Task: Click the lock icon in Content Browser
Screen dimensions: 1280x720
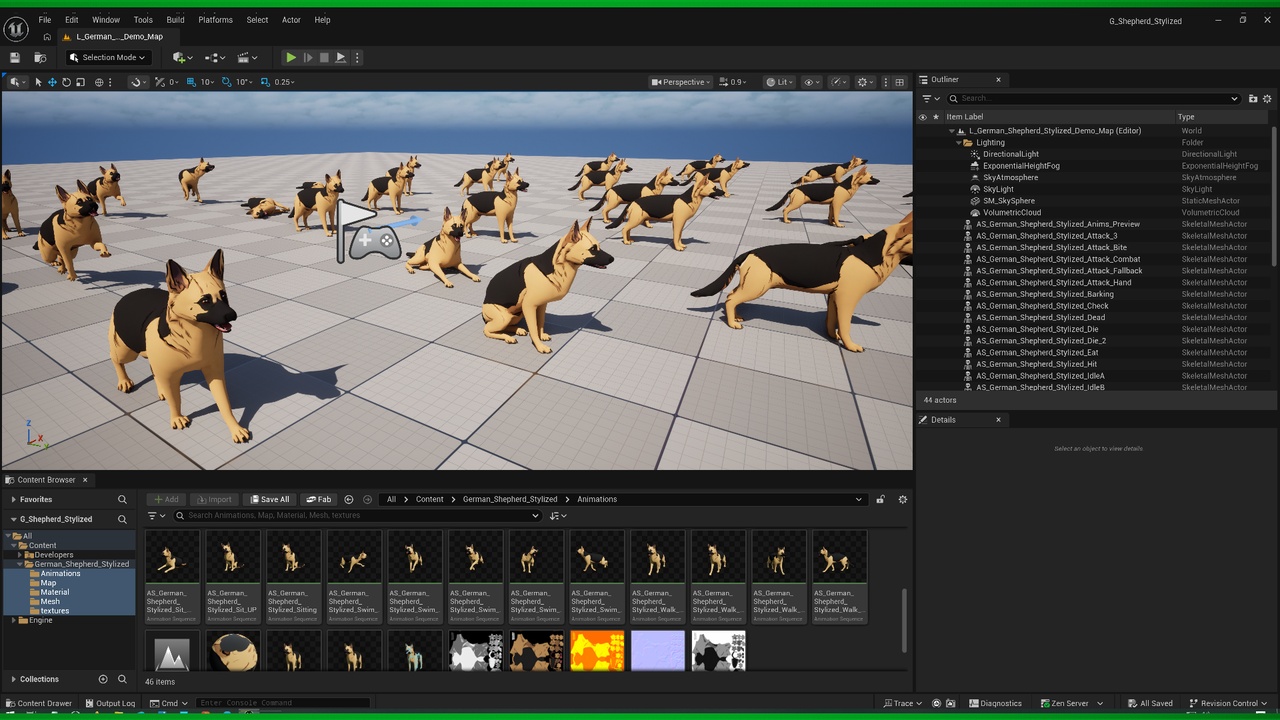Action: coord(880,500)
